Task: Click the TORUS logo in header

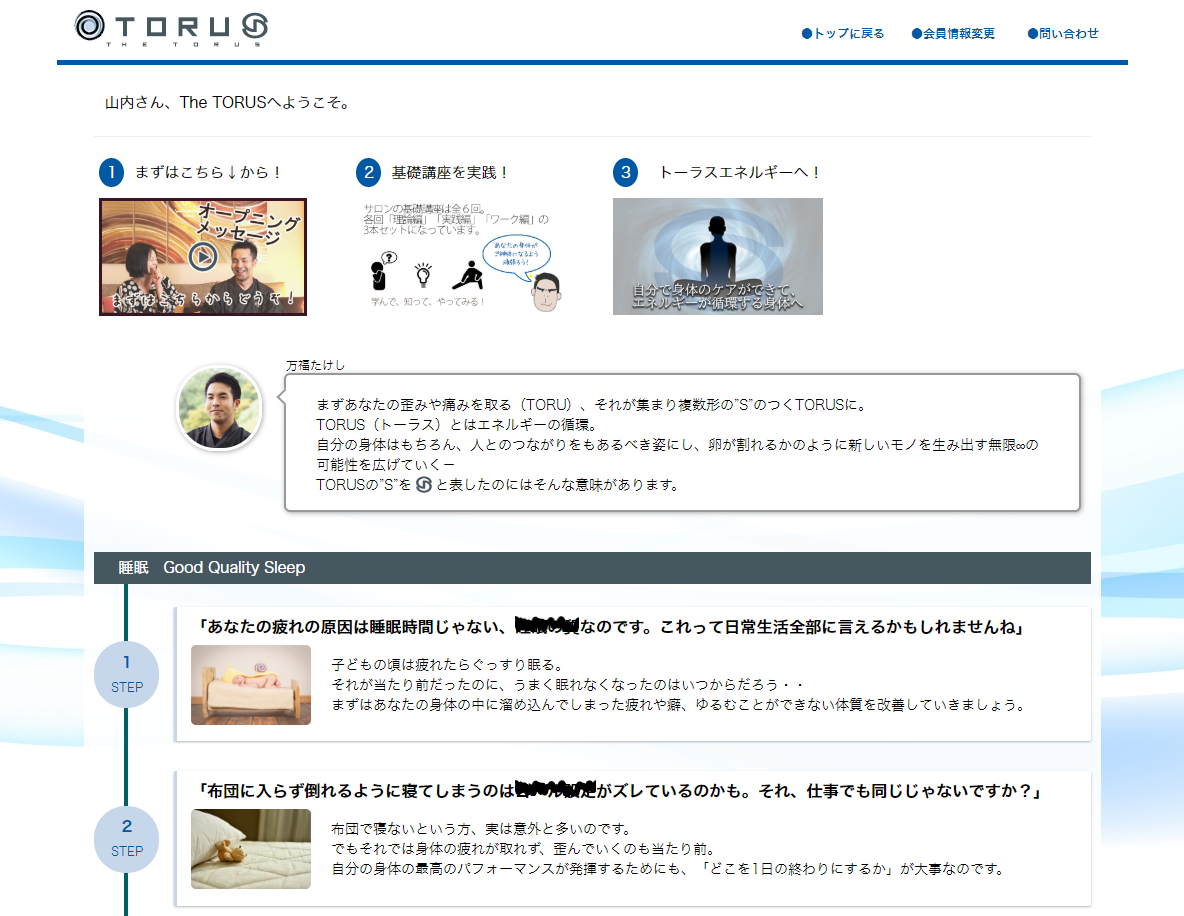Action: click(x=171, y=28)
